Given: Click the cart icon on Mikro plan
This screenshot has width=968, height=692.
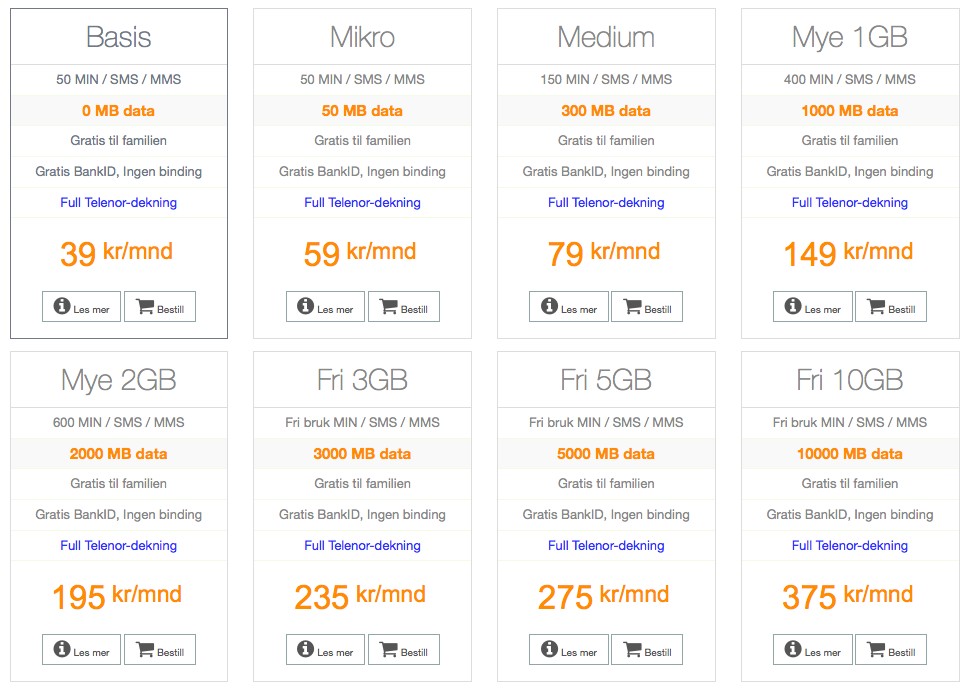Looking at the screenshot, I should pyautogui.click(x=388, y=306).
